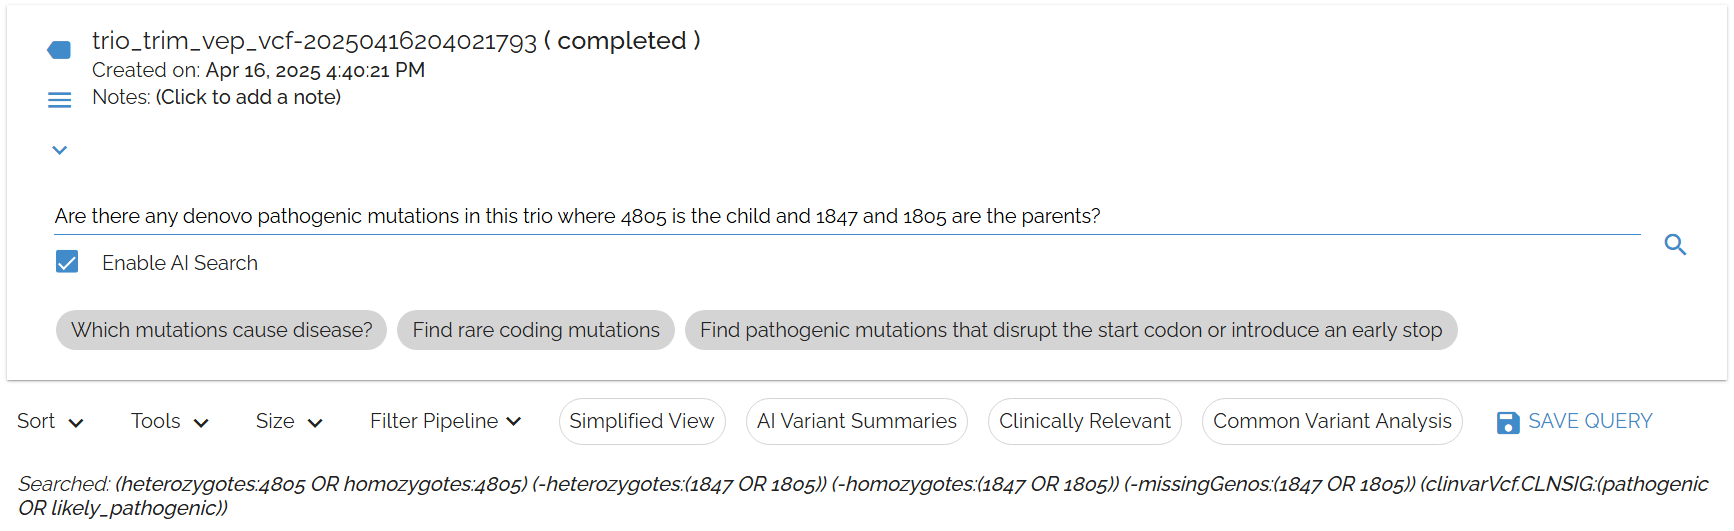Pick the start codon or early stop suggestion
Image resolution: width=1734 pixels, height=531 pixels.
pos(1070,330)
